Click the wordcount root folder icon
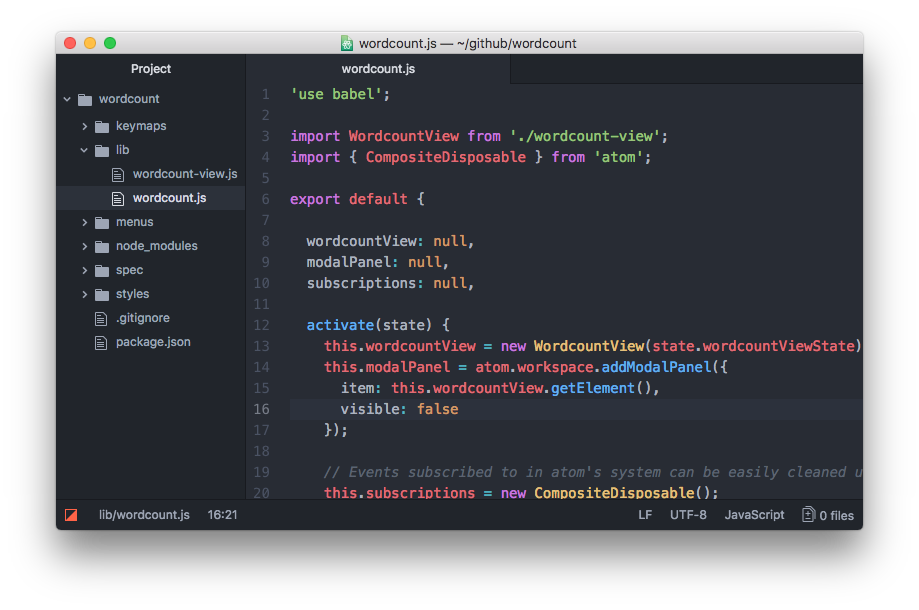This screenshot has height=610, width=919. click(x=85, y=99)
